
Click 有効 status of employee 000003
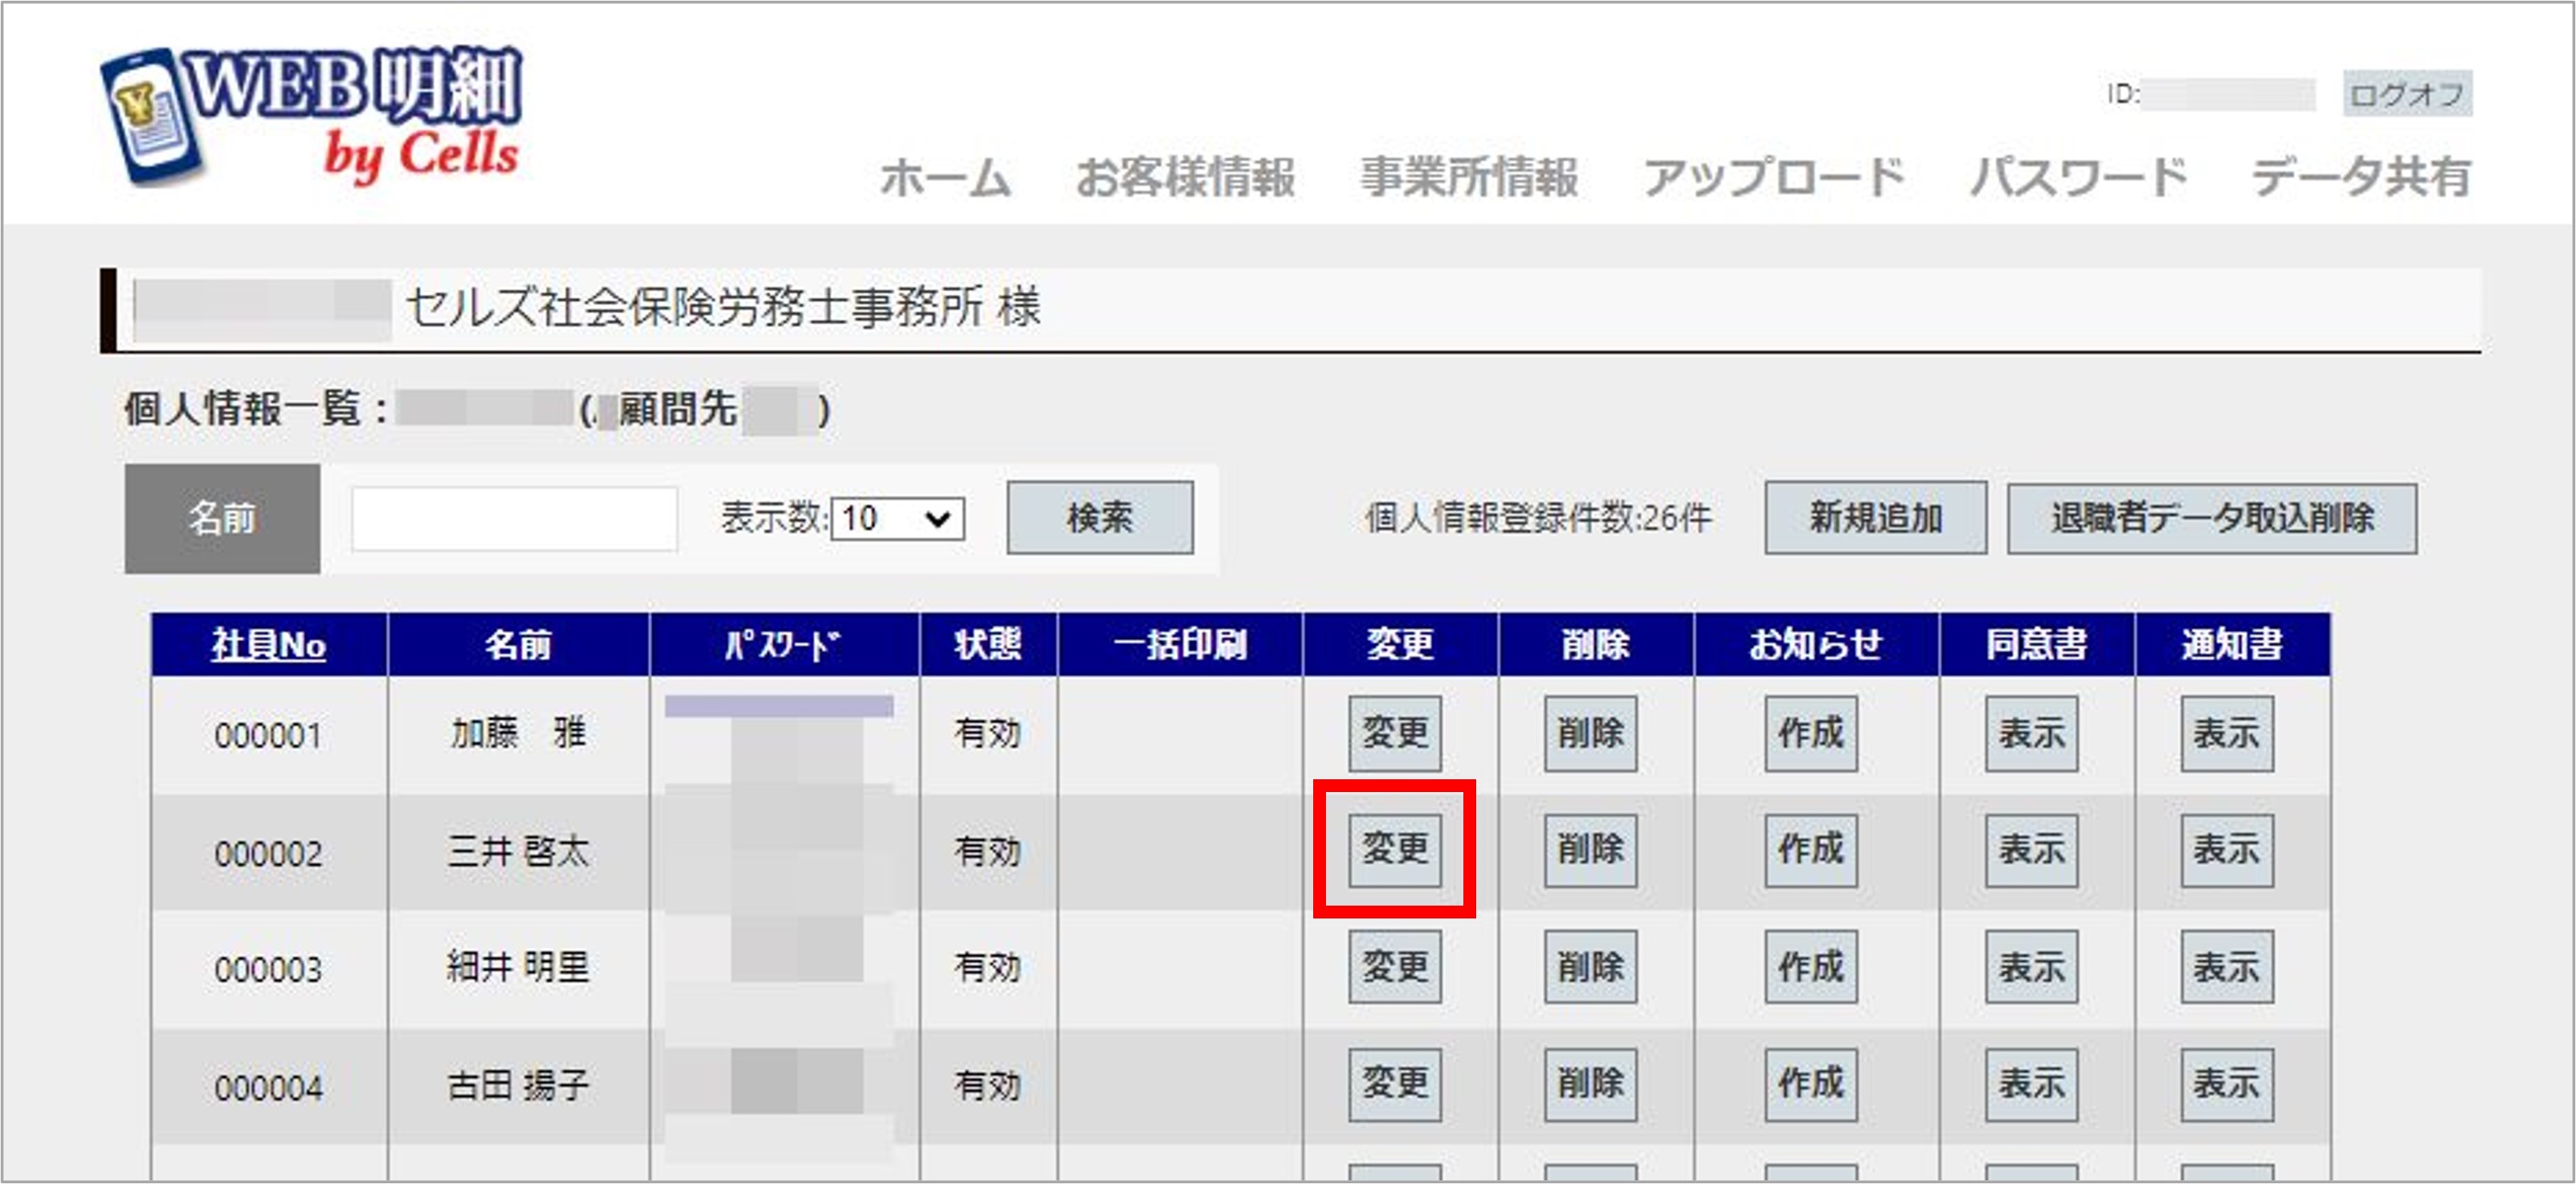(x=988, y=967)
